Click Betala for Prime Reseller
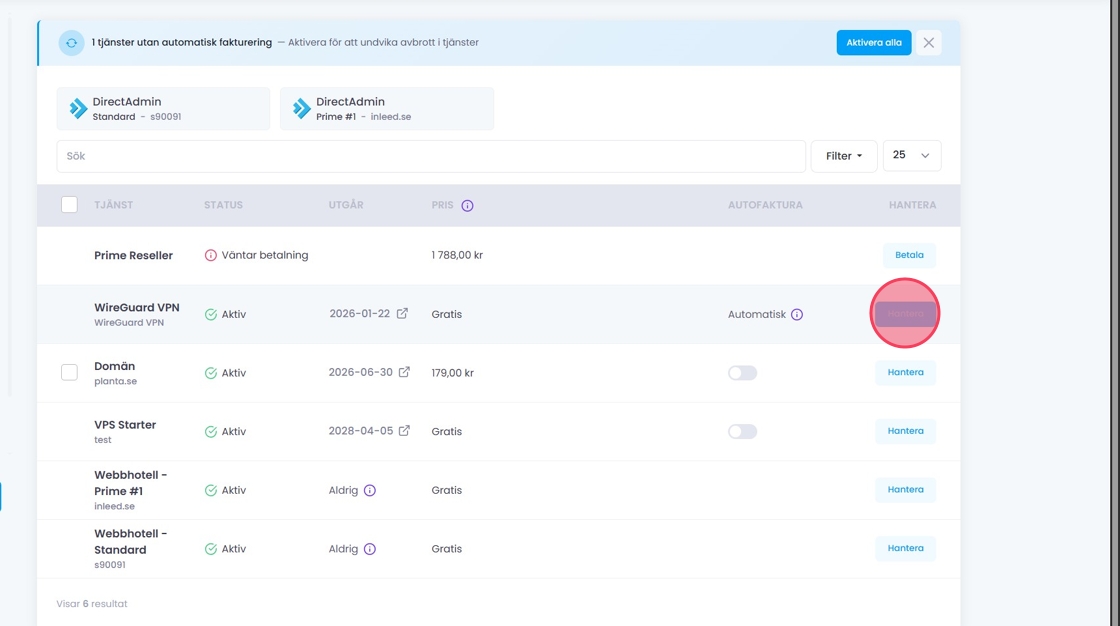Screen dimensions: 1120x626 (x=908, y=255)
